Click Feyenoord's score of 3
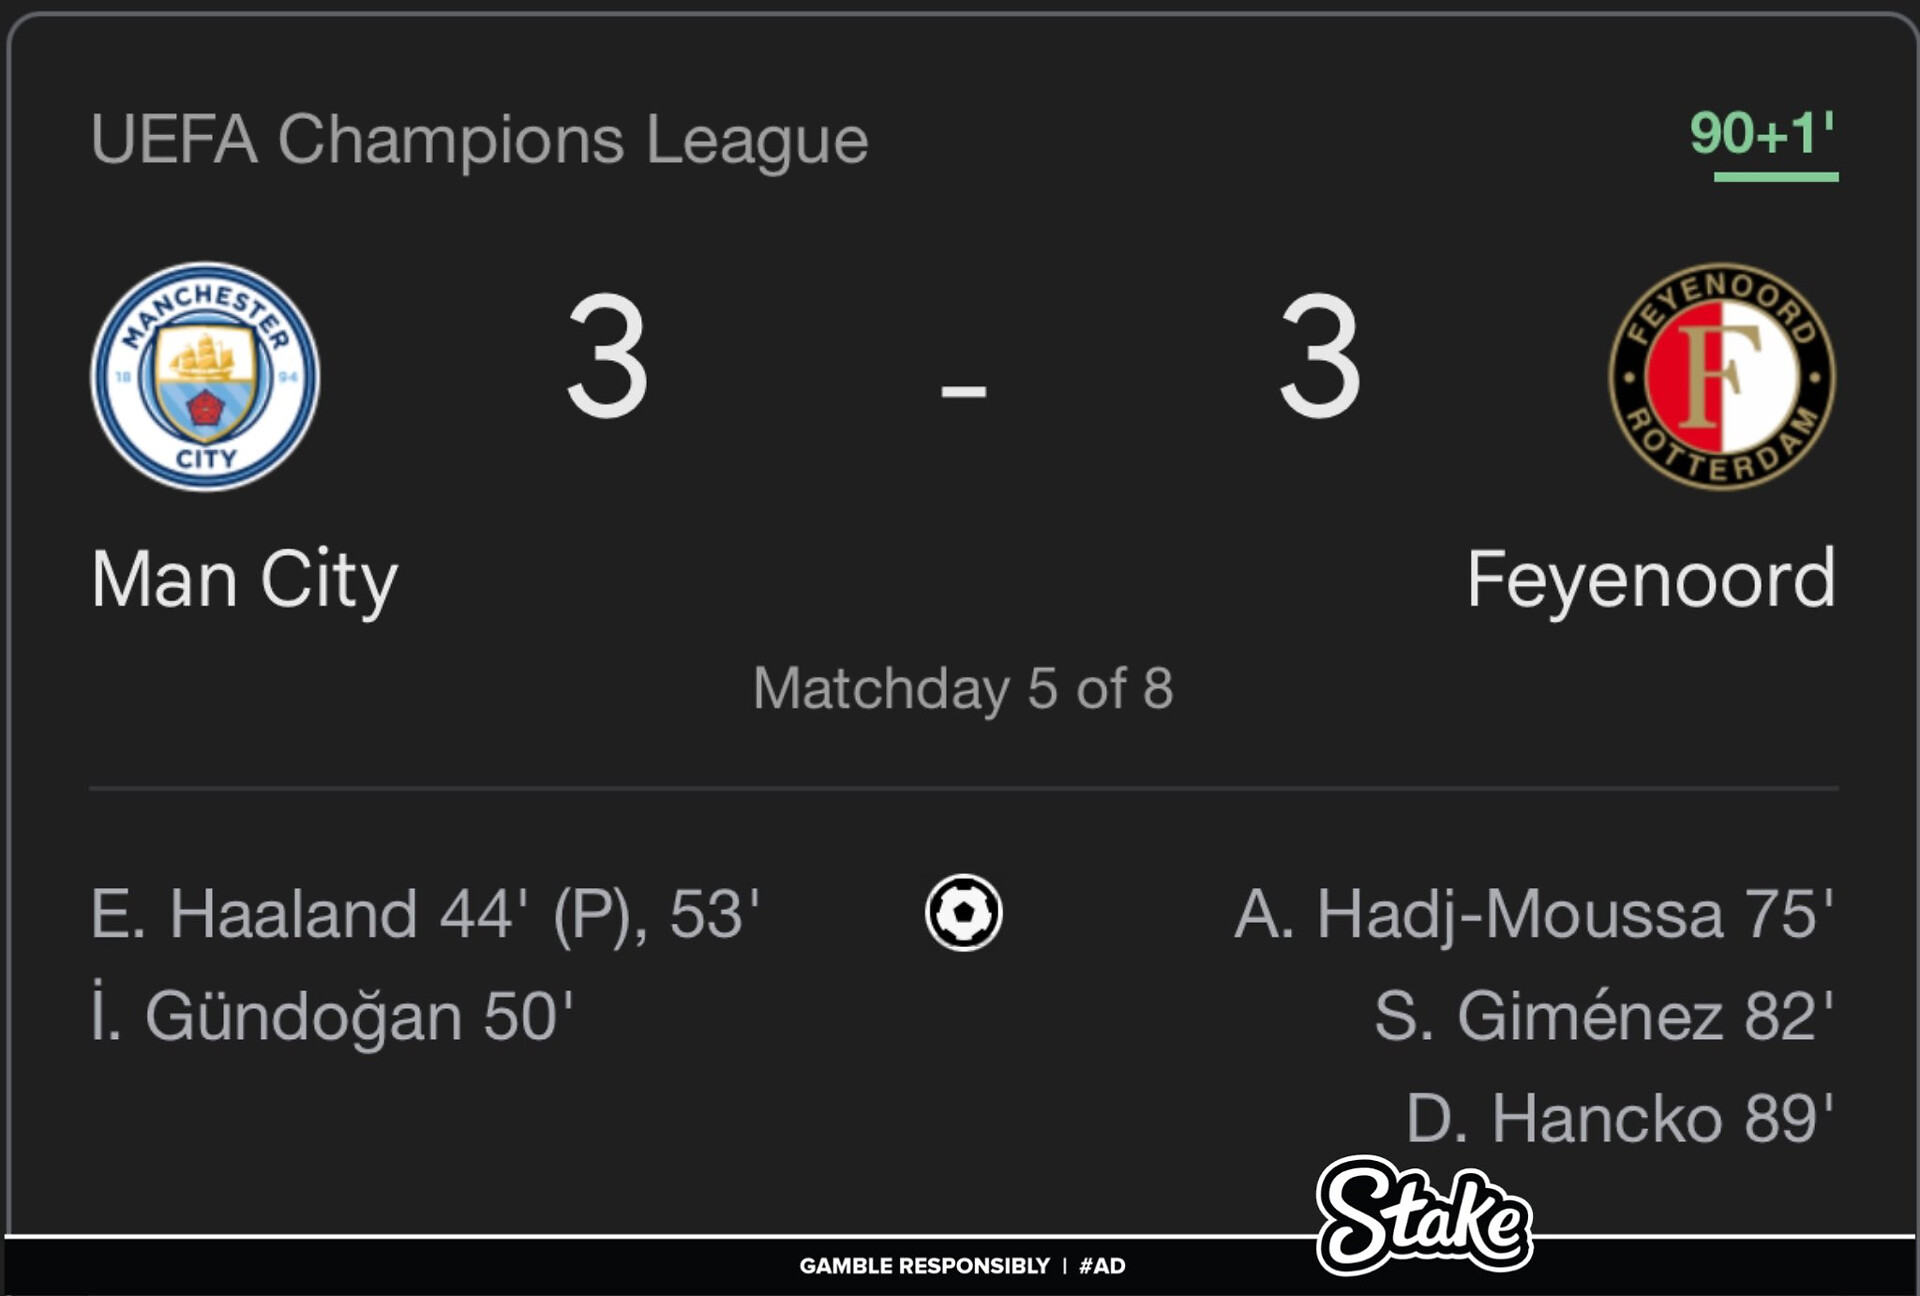 tap(1319, 357)
